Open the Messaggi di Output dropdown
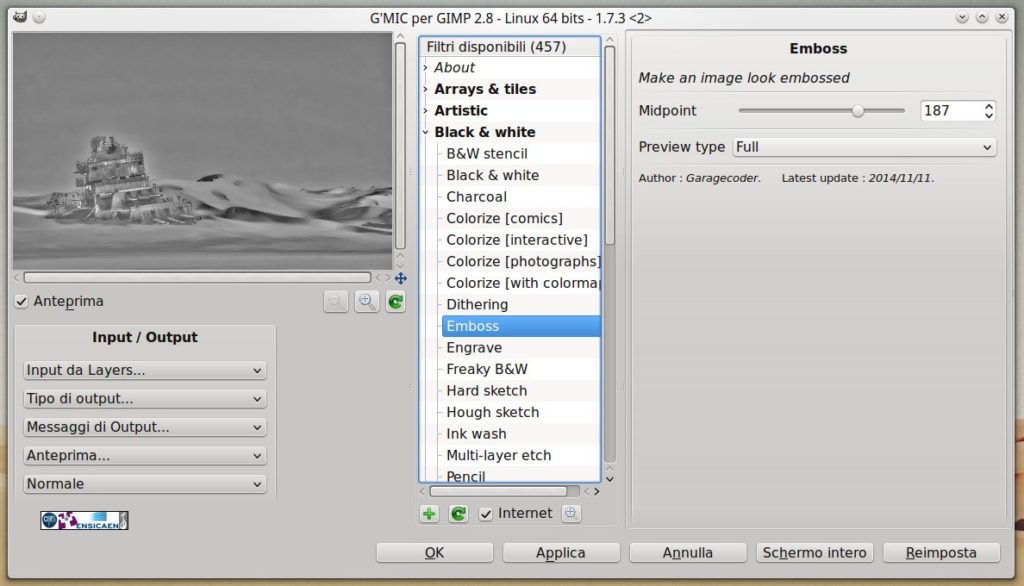The height and width of the screenshot is (586, 1024). (144, 427)
